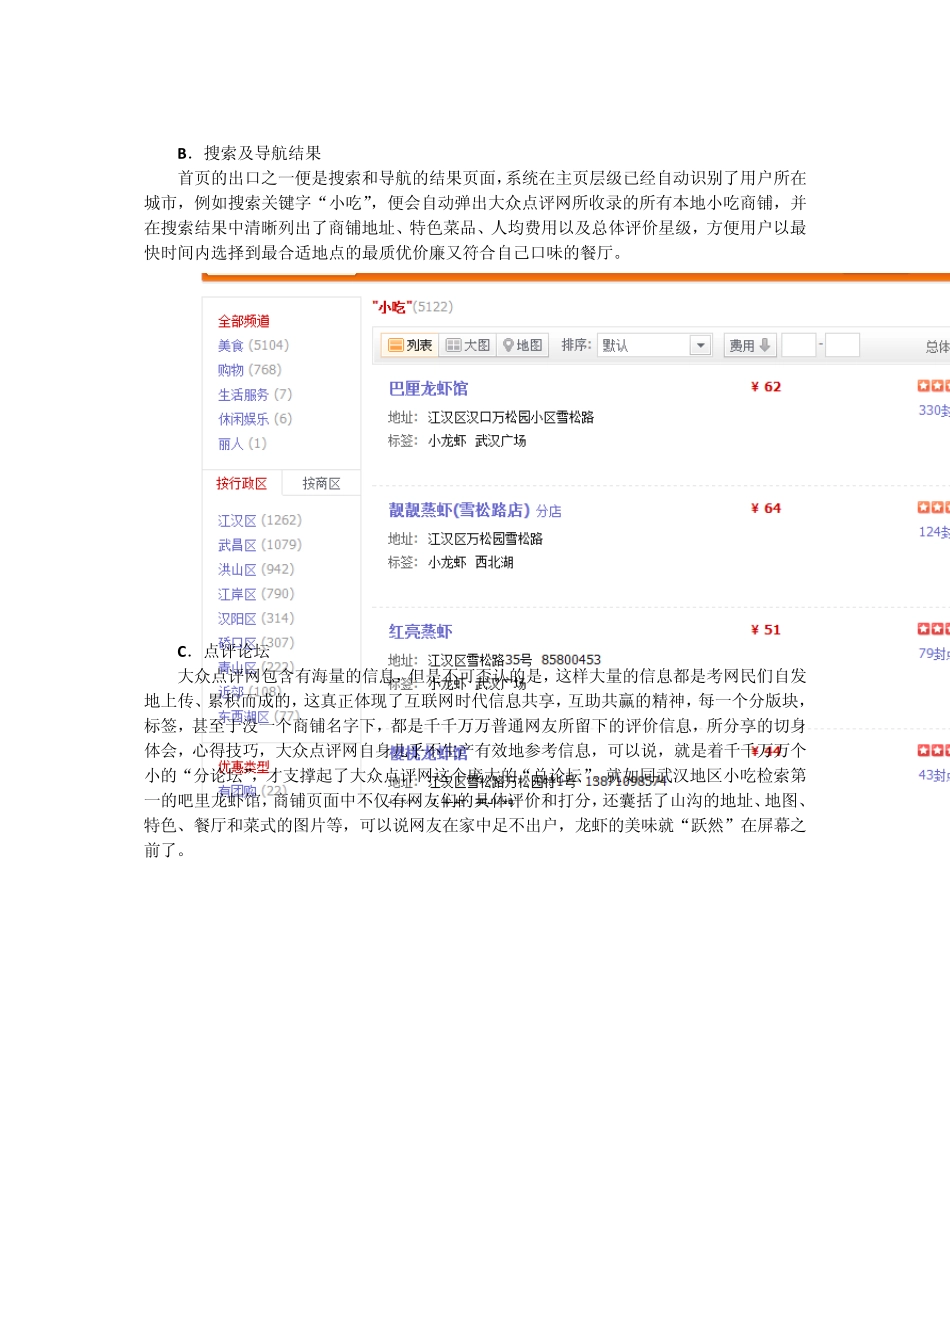Select the 按行政区 tab
Screen dimensions: 950x1344
coord(241,483)
